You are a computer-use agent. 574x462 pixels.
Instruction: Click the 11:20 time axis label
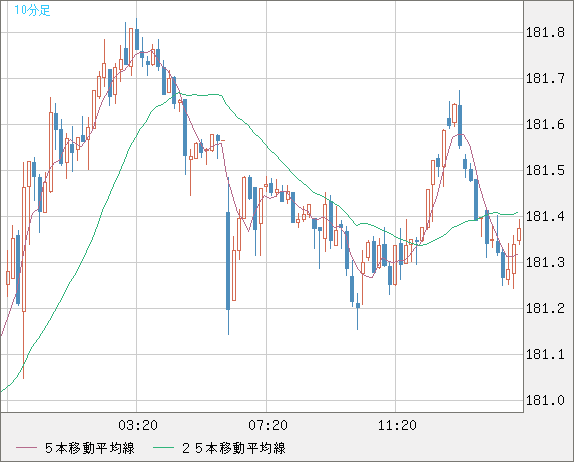397,425
